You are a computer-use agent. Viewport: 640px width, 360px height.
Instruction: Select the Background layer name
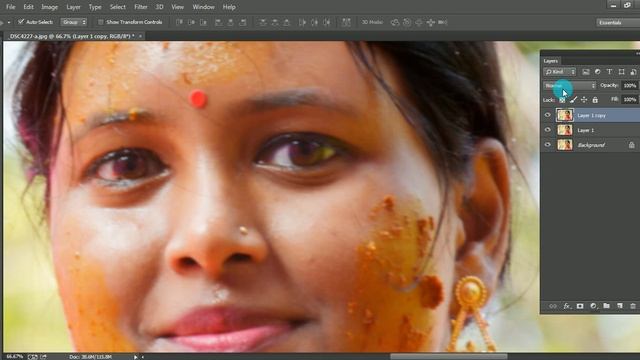click(591, 145)
